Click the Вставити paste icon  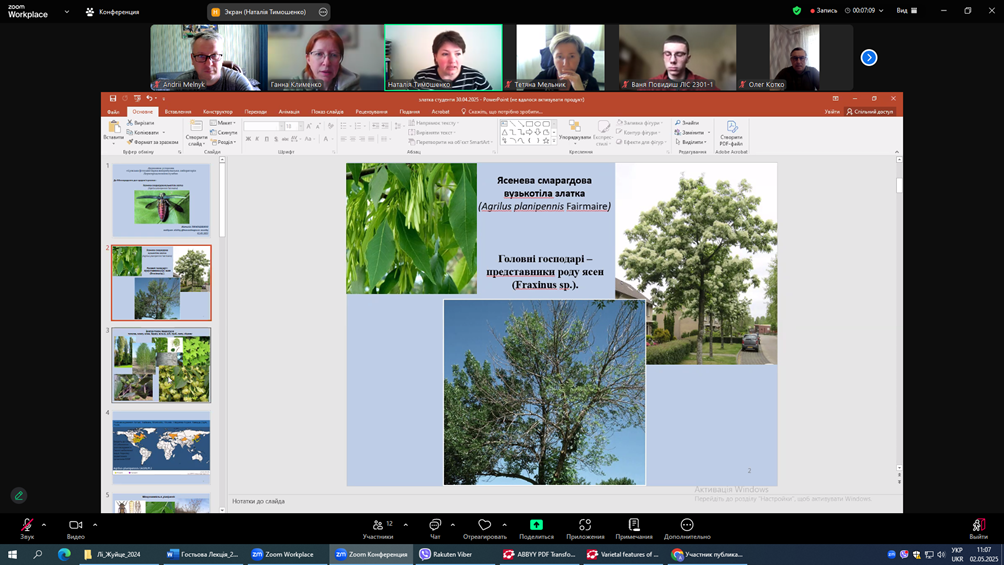[114, 127]
